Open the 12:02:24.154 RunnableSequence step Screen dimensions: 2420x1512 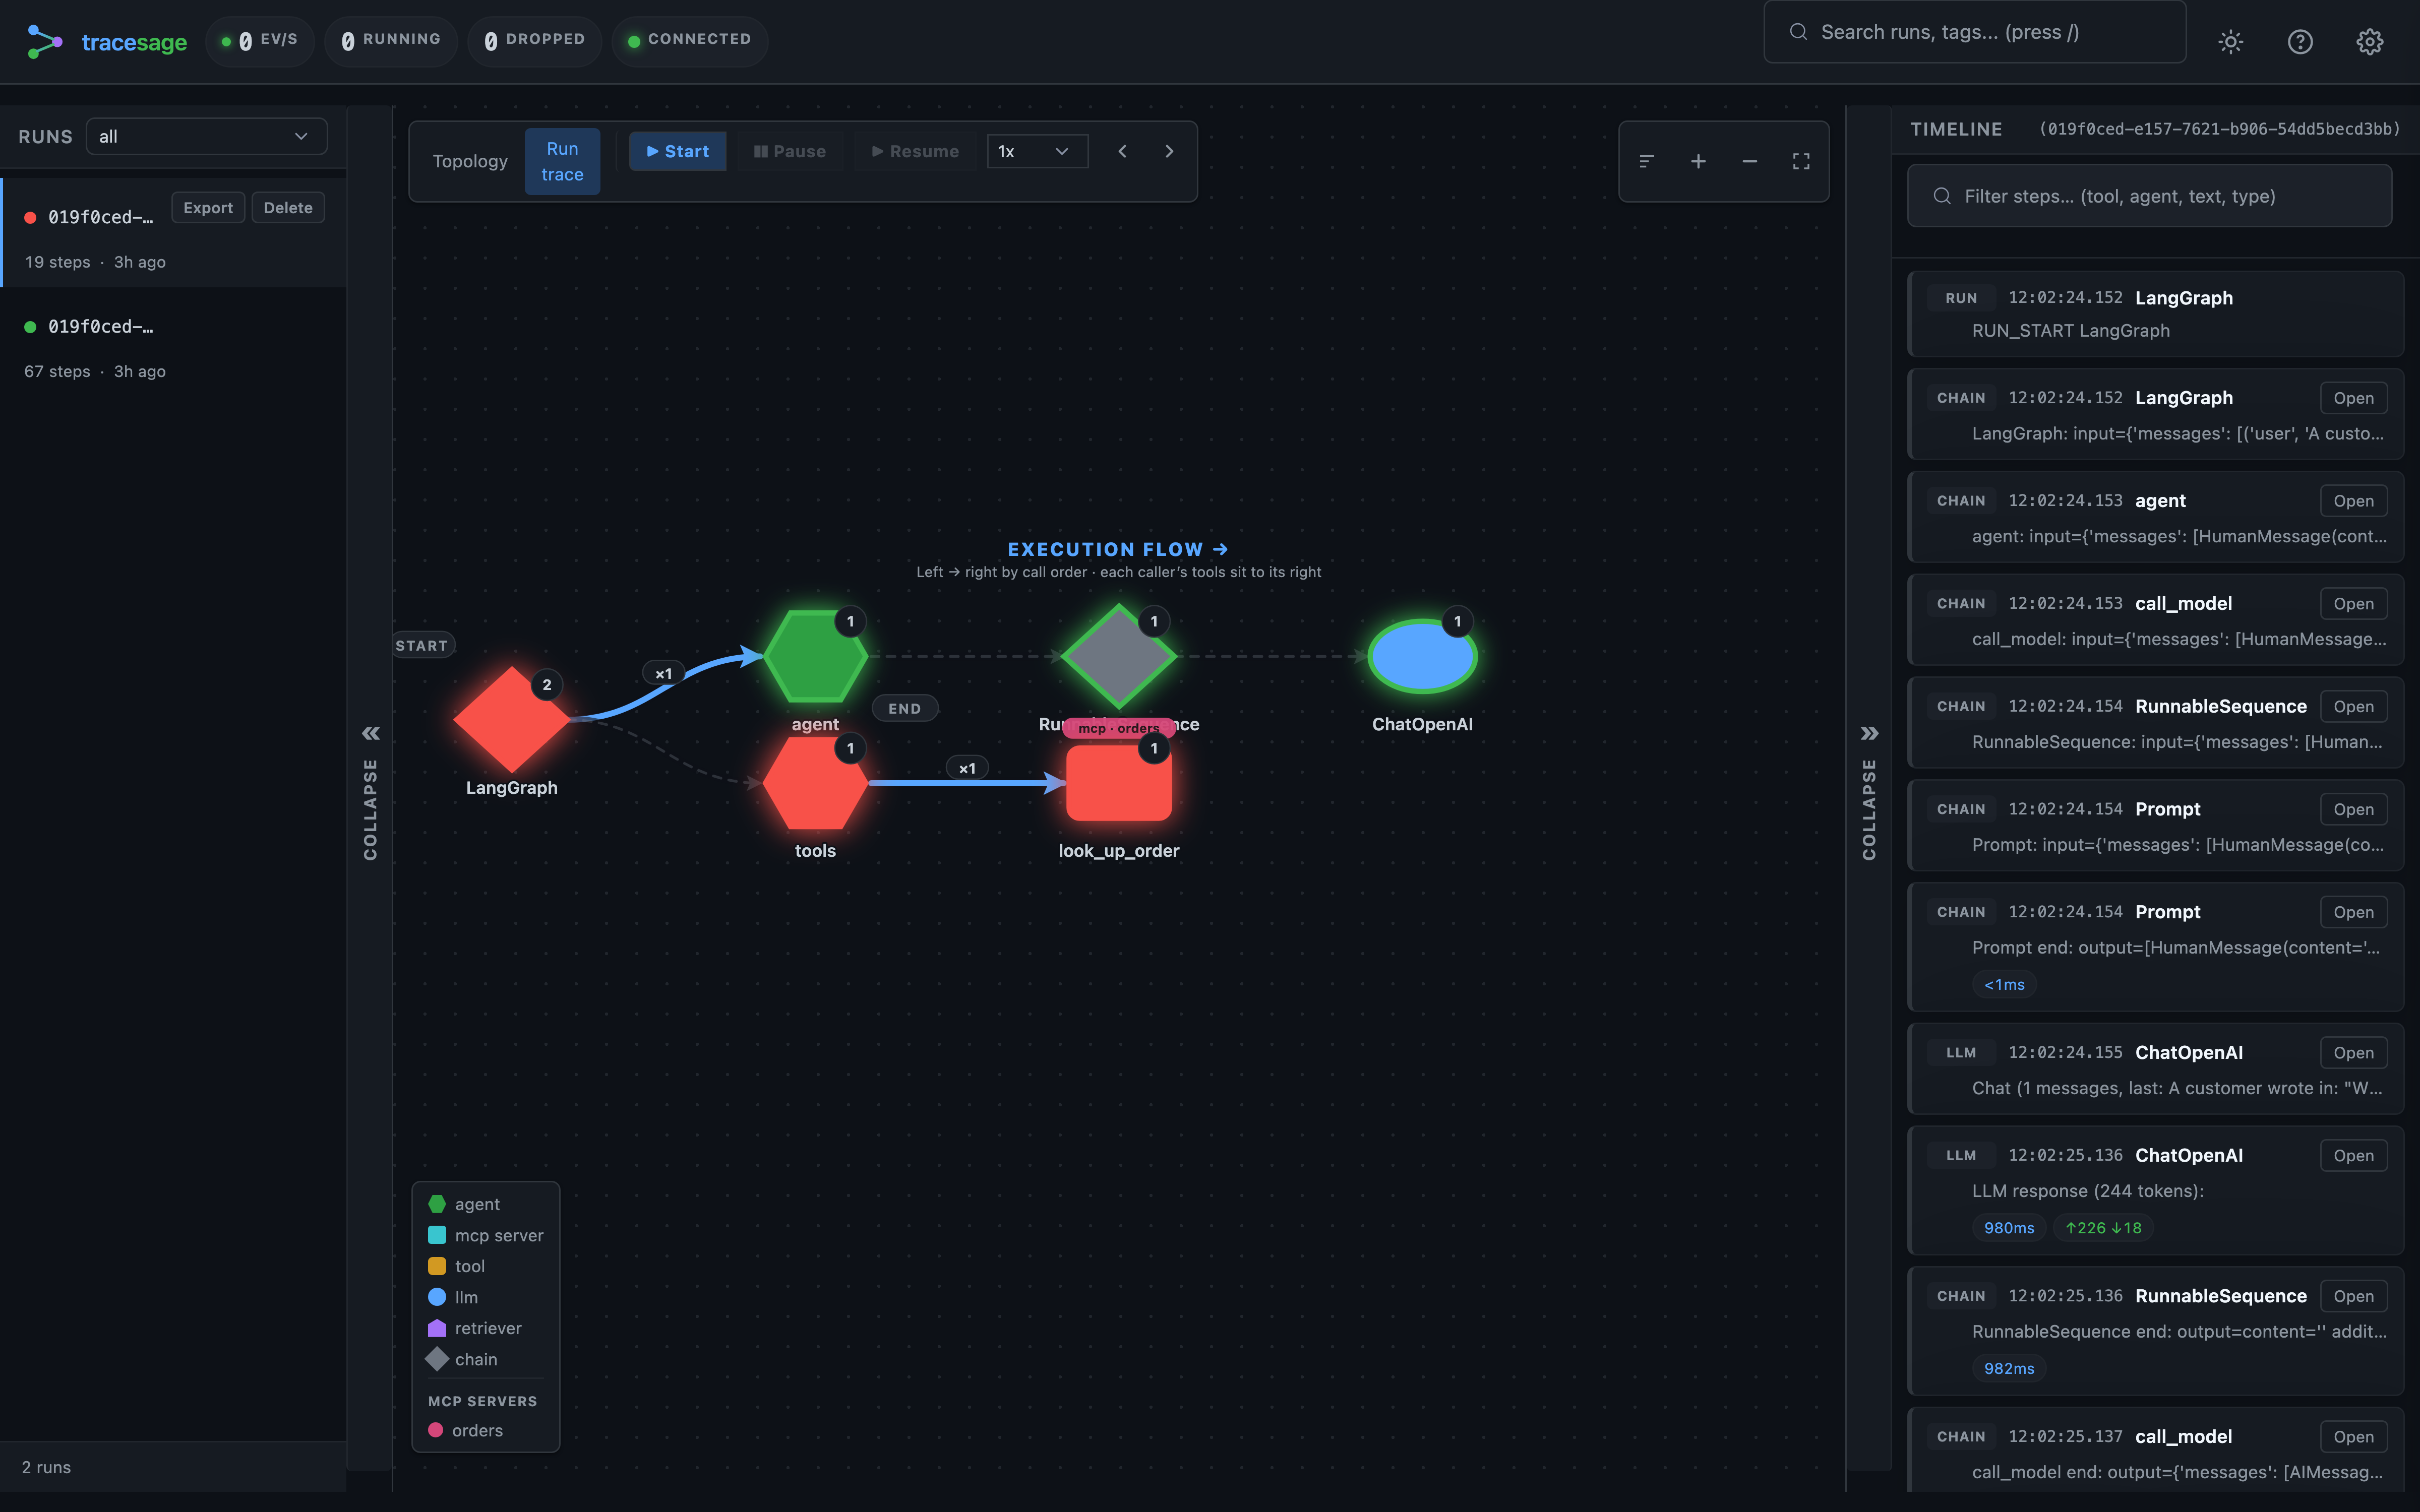(x=2353, y=706)
